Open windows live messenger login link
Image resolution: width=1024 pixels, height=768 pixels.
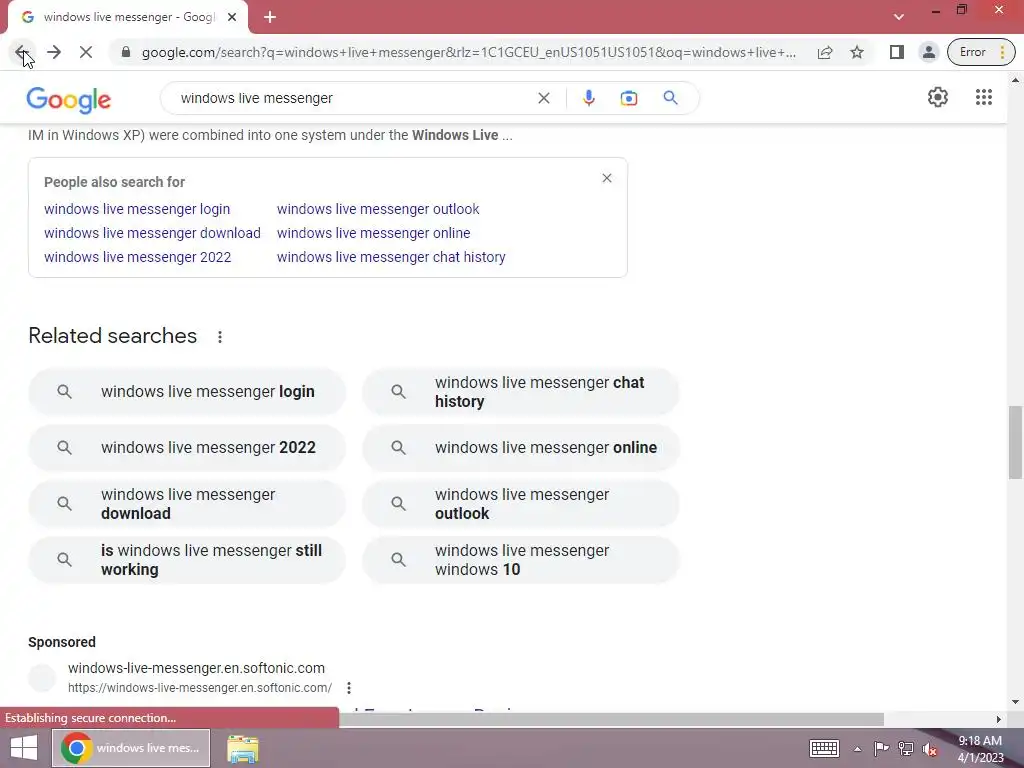pyautogui.click(x=137, y=209)
